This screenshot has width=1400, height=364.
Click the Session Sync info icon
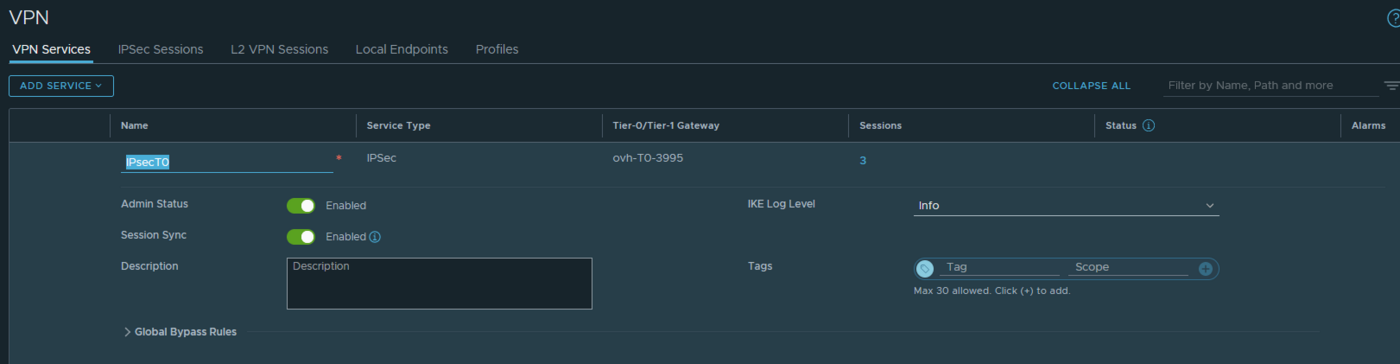(375, 237)
